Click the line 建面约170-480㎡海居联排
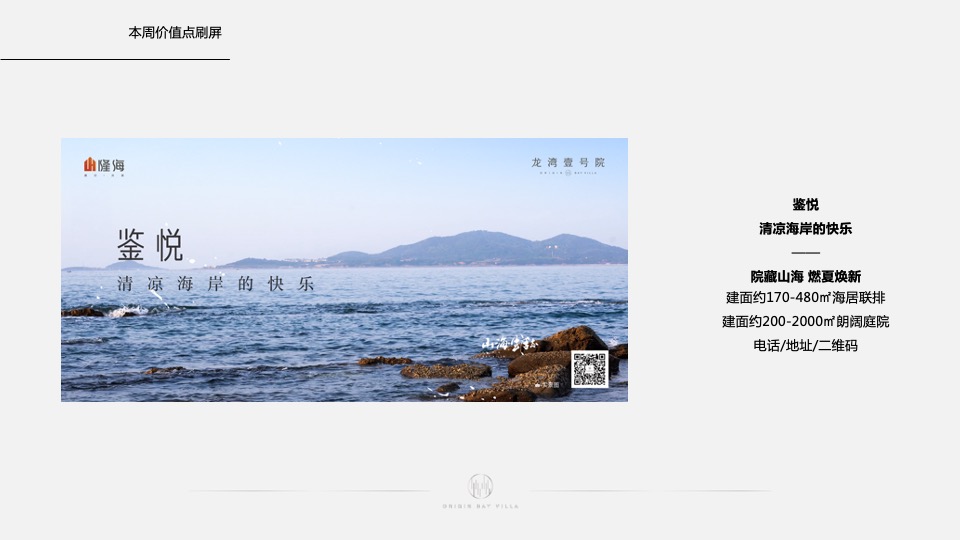 805,298
